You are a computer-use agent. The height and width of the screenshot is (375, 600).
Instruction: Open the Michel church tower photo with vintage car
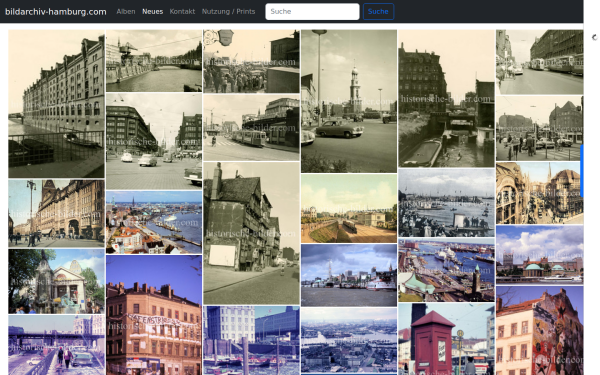349,101
